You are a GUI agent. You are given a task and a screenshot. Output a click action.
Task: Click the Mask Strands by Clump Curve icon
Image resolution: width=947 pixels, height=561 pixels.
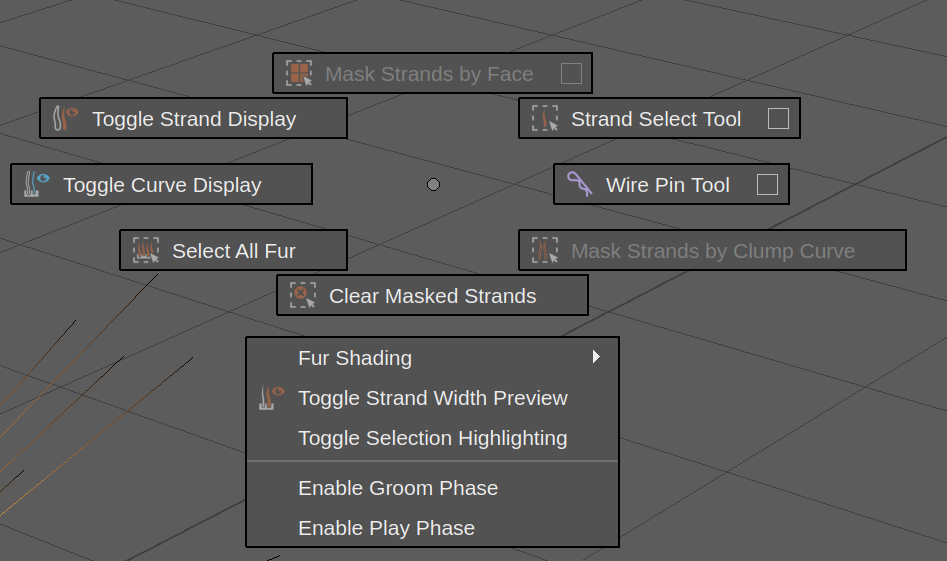pos(545,250)
